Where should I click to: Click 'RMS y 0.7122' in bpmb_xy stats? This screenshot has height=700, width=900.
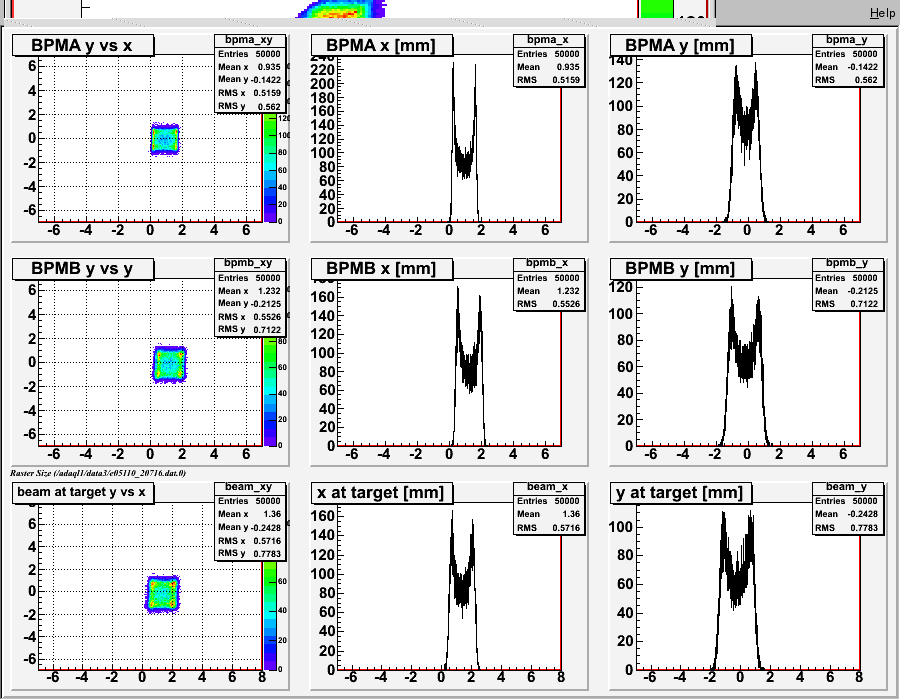[x=249, y=329]
